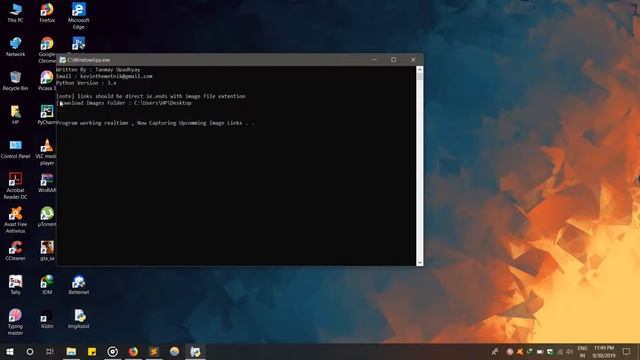Image resolution: width=640 pixels, height=360 pixels.
Task: Select Picasa 3 desktop shortcut
Action: point(47,81)
